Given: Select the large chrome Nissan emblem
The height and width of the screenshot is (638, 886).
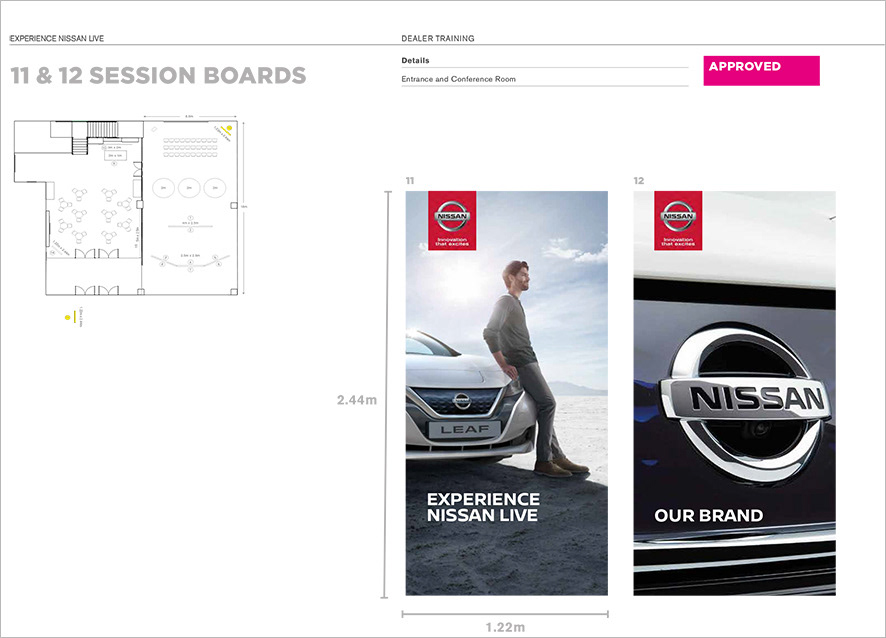Looking at the screenshot, I should 748,399.
